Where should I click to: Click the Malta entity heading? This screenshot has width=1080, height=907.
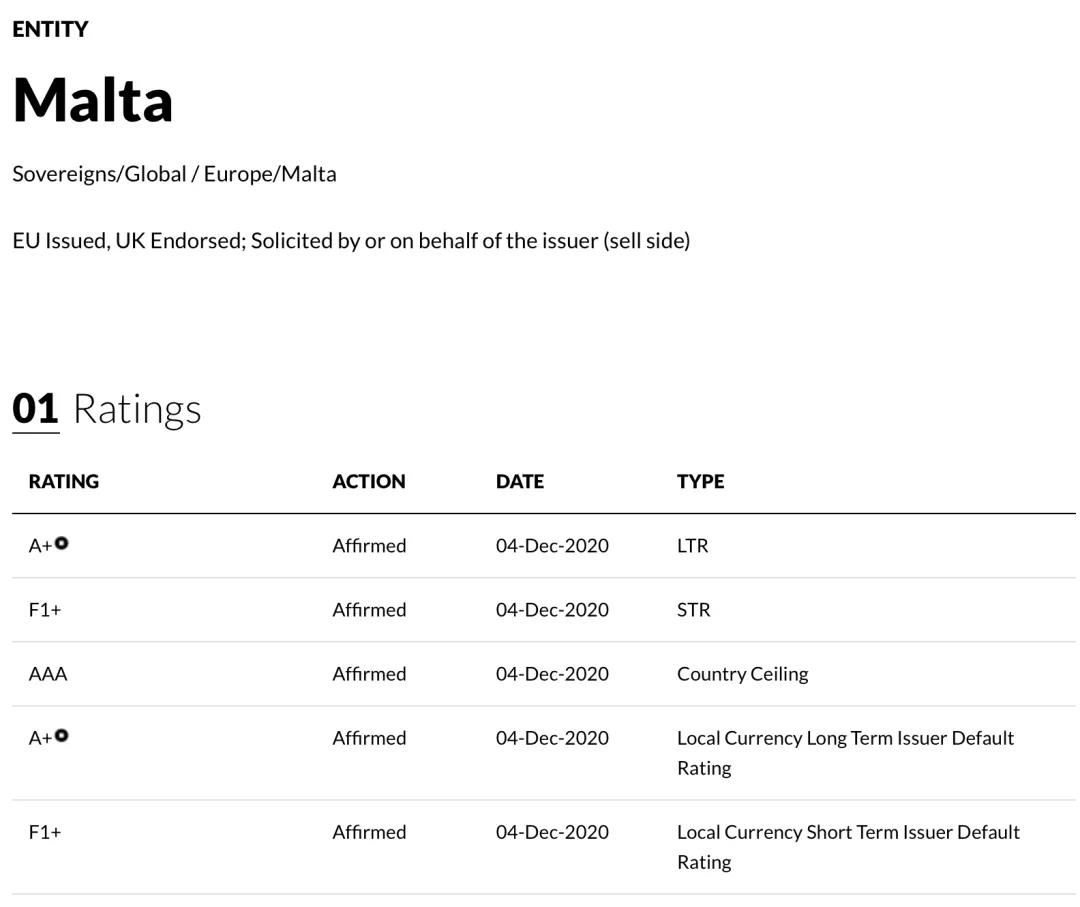click(x=93, y=100)
